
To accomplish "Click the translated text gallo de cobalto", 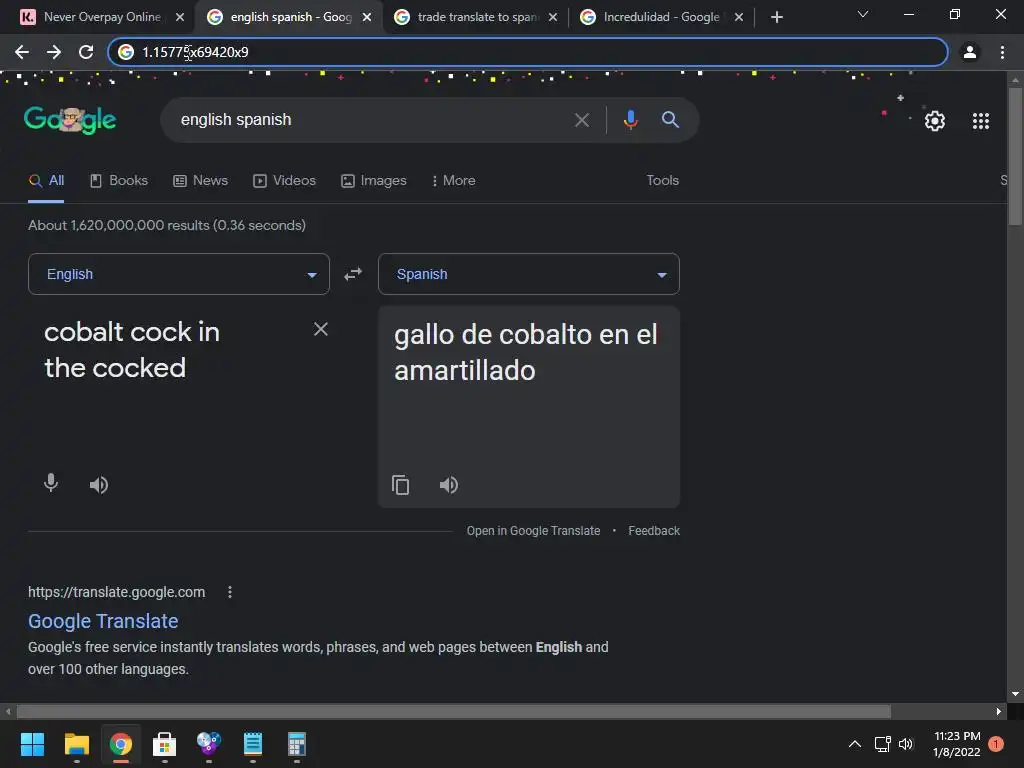I will (x=525, y=353).
